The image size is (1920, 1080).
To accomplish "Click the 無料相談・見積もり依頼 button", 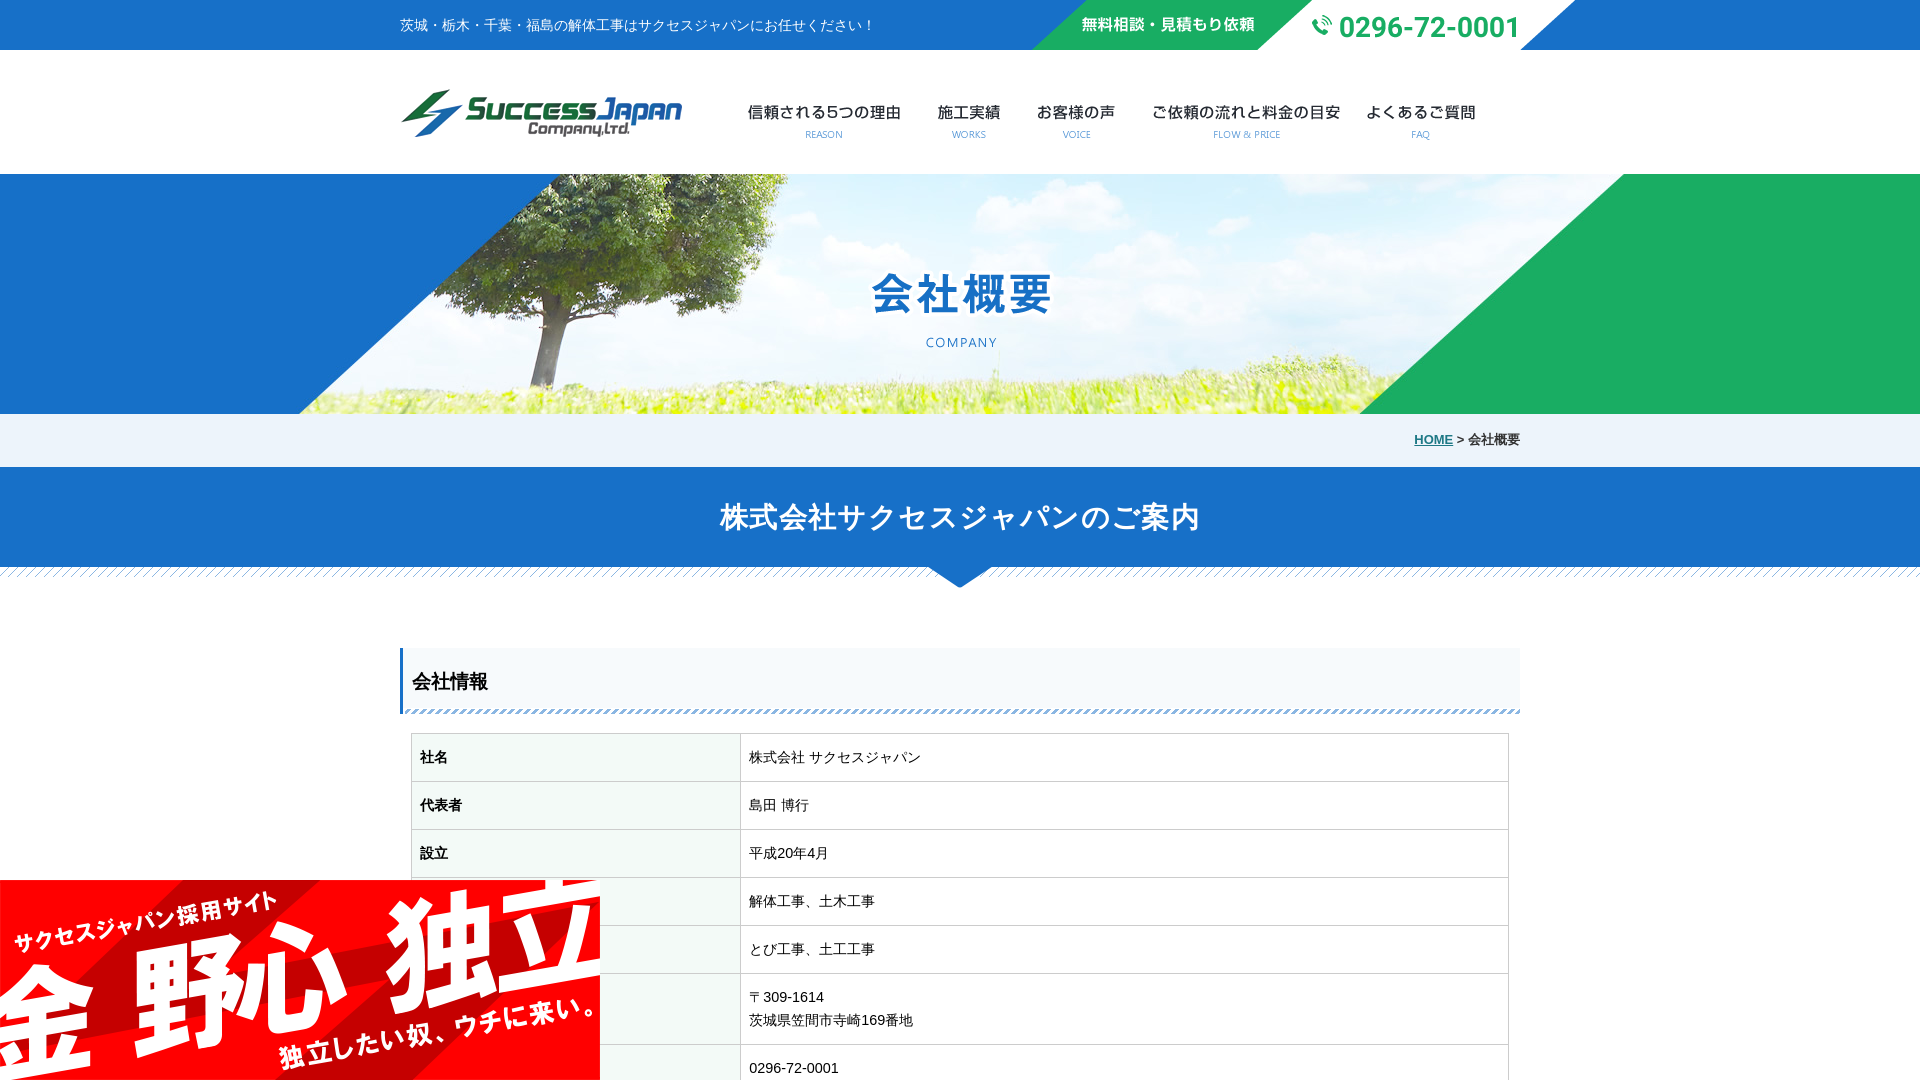I will point(1166,25).
